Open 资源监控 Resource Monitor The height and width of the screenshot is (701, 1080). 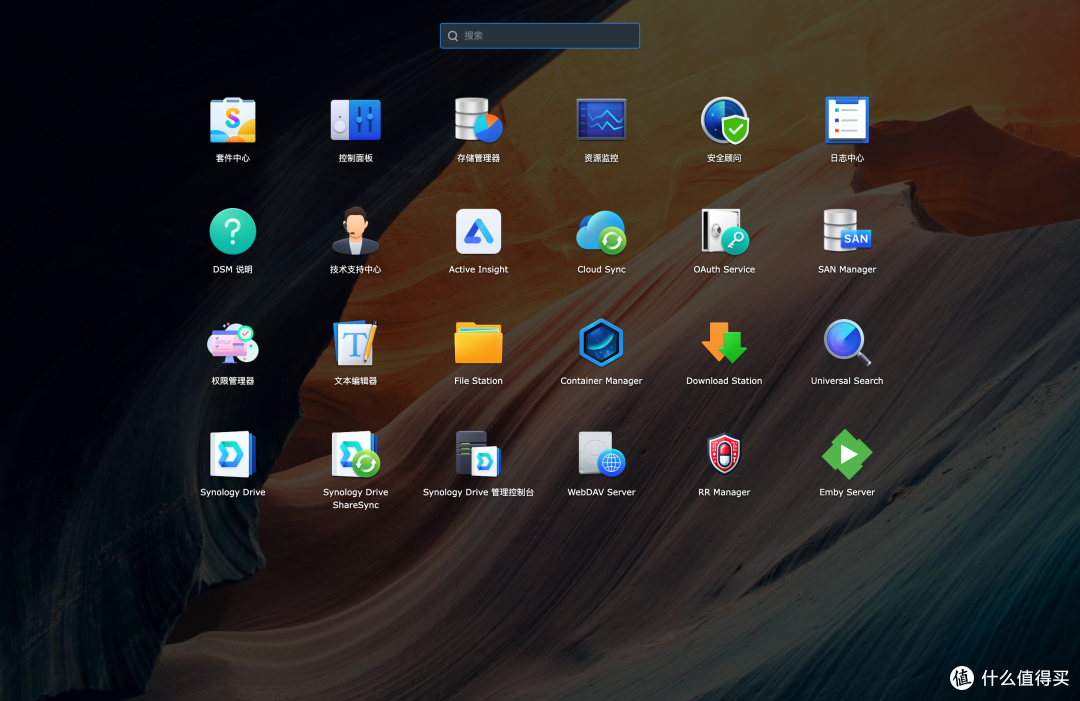point(601,121)
